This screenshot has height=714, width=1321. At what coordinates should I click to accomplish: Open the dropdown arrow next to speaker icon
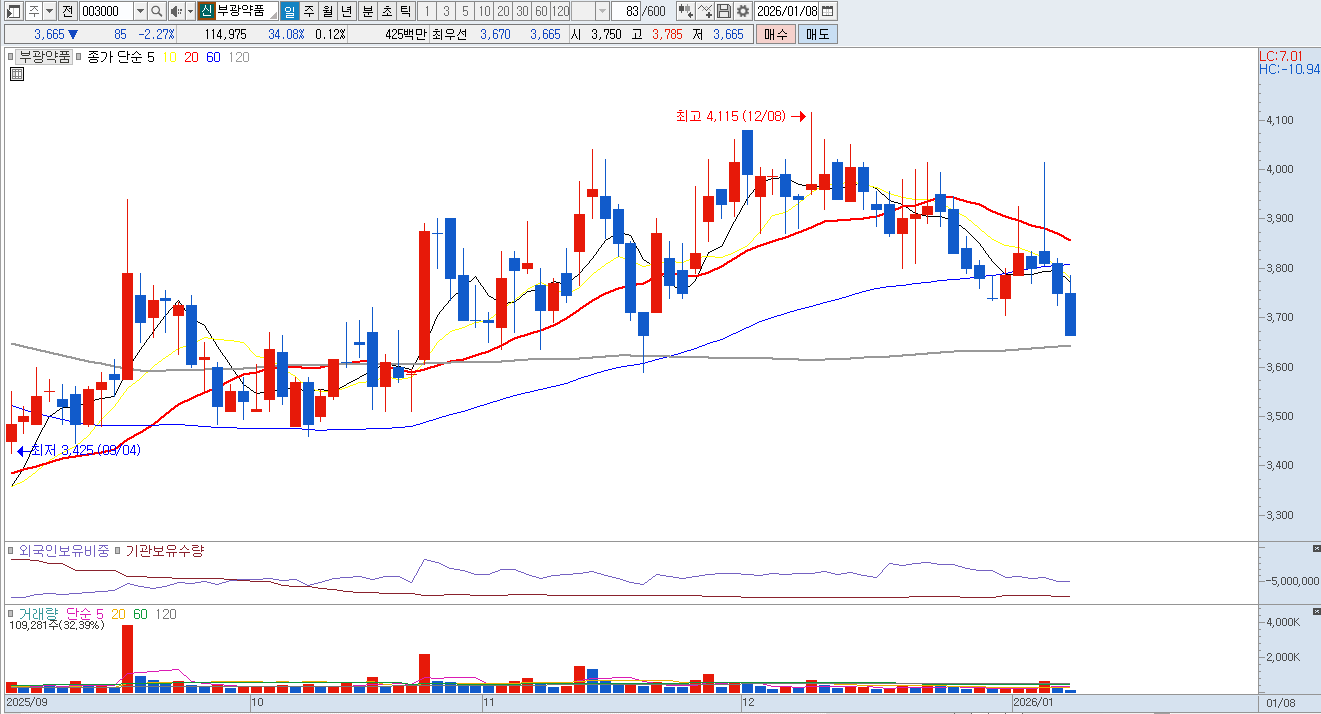(x=190, y=11)
